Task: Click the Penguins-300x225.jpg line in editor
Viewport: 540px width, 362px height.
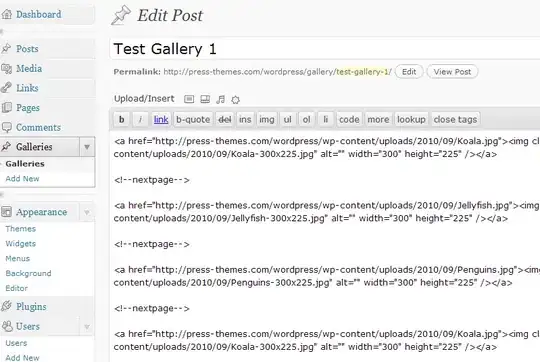Action: coord(313,283)
